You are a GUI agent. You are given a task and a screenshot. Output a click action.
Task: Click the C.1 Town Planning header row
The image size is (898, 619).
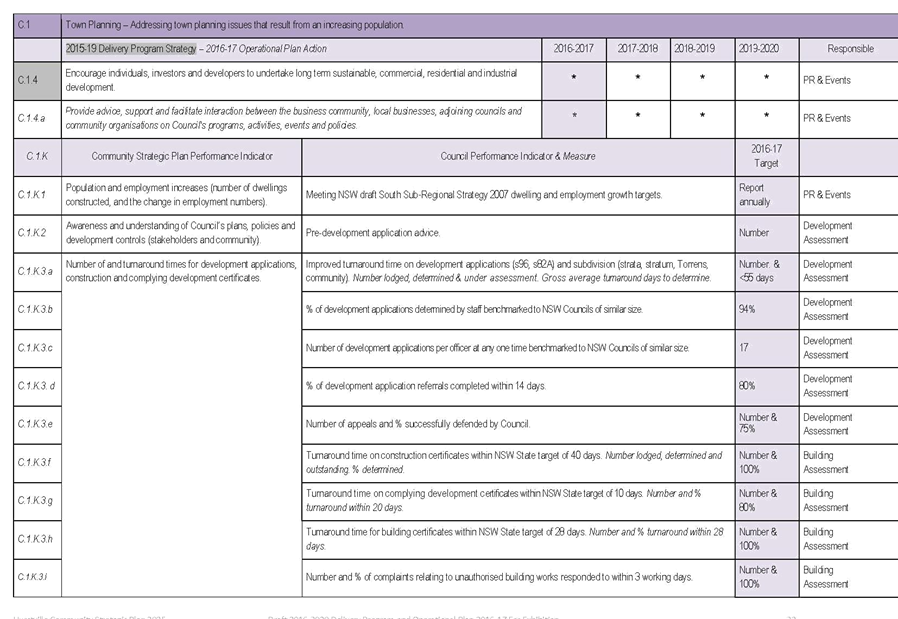coord(450,24)
